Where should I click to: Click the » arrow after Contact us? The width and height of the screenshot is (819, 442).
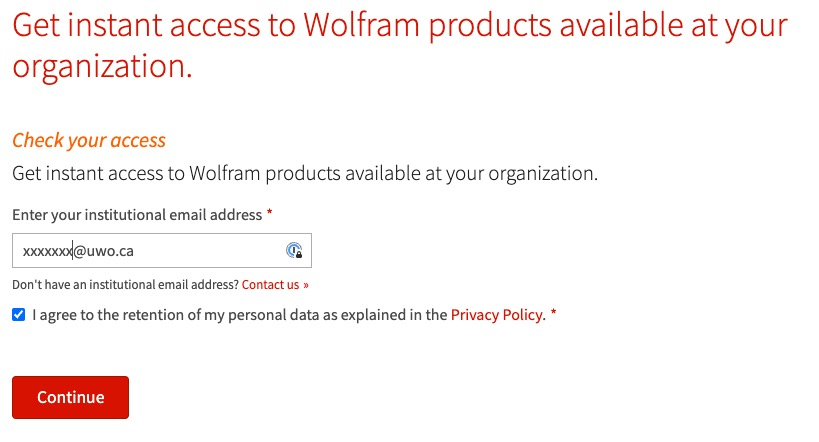(x=306, y=285)
